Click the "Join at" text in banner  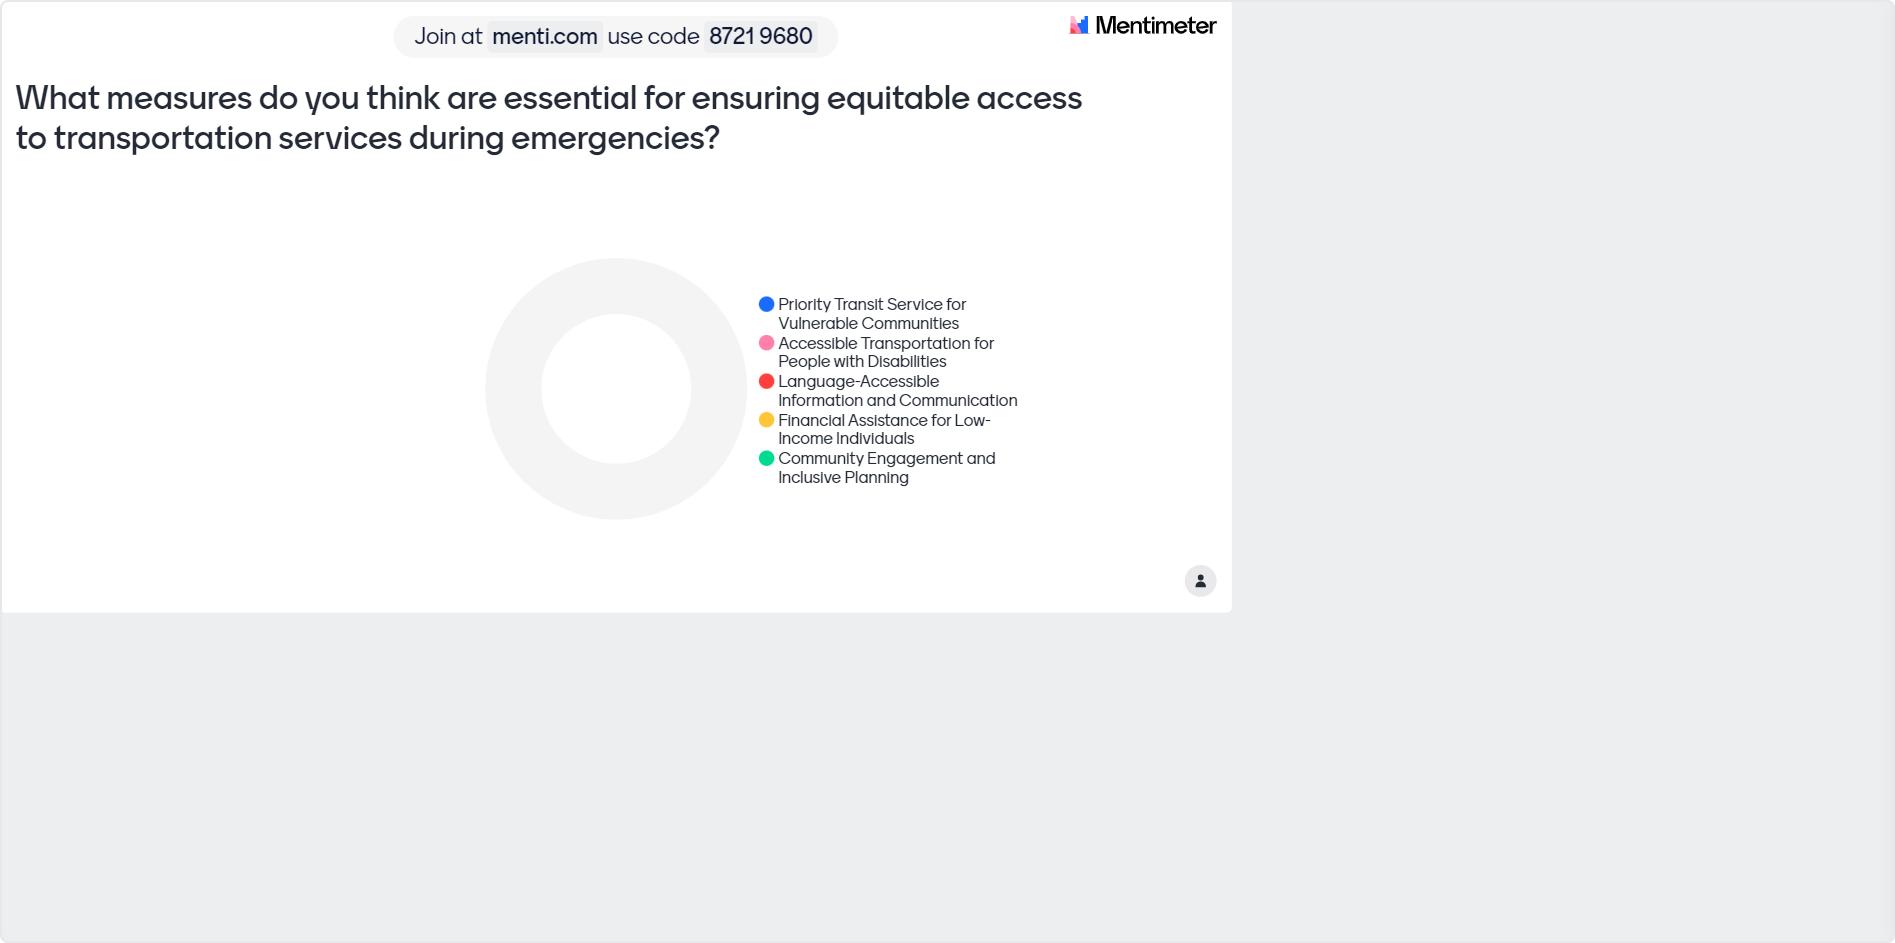click(448, 37)
